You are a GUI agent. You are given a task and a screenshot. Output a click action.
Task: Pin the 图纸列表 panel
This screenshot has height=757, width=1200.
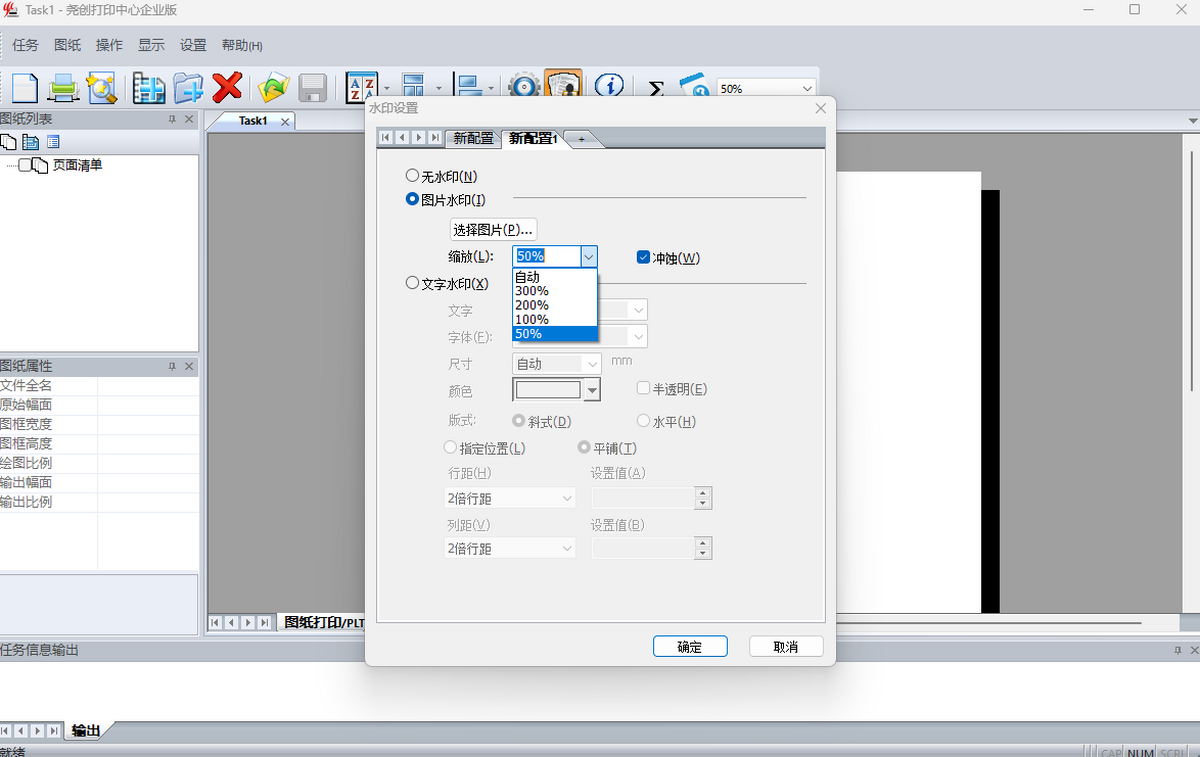tap(172, 119)
